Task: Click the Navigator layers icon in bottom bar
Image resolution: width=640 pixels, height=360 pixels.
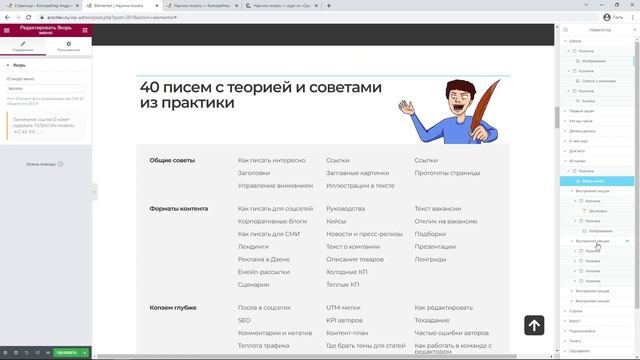Action: click(16, 353)
